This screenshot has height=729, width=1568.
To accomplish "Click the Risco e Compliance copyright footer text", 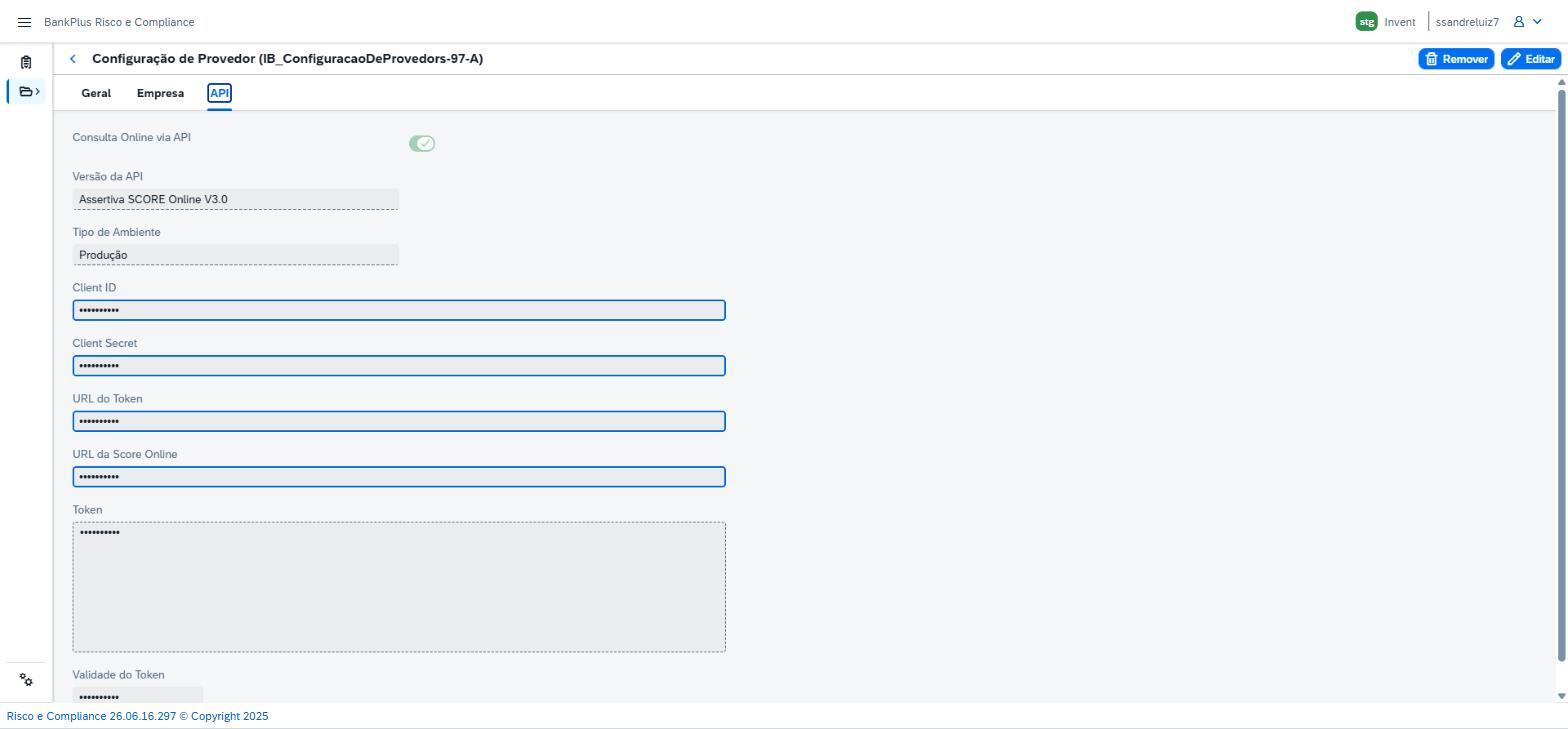I will pyautogui.click(x=137, y=716).
